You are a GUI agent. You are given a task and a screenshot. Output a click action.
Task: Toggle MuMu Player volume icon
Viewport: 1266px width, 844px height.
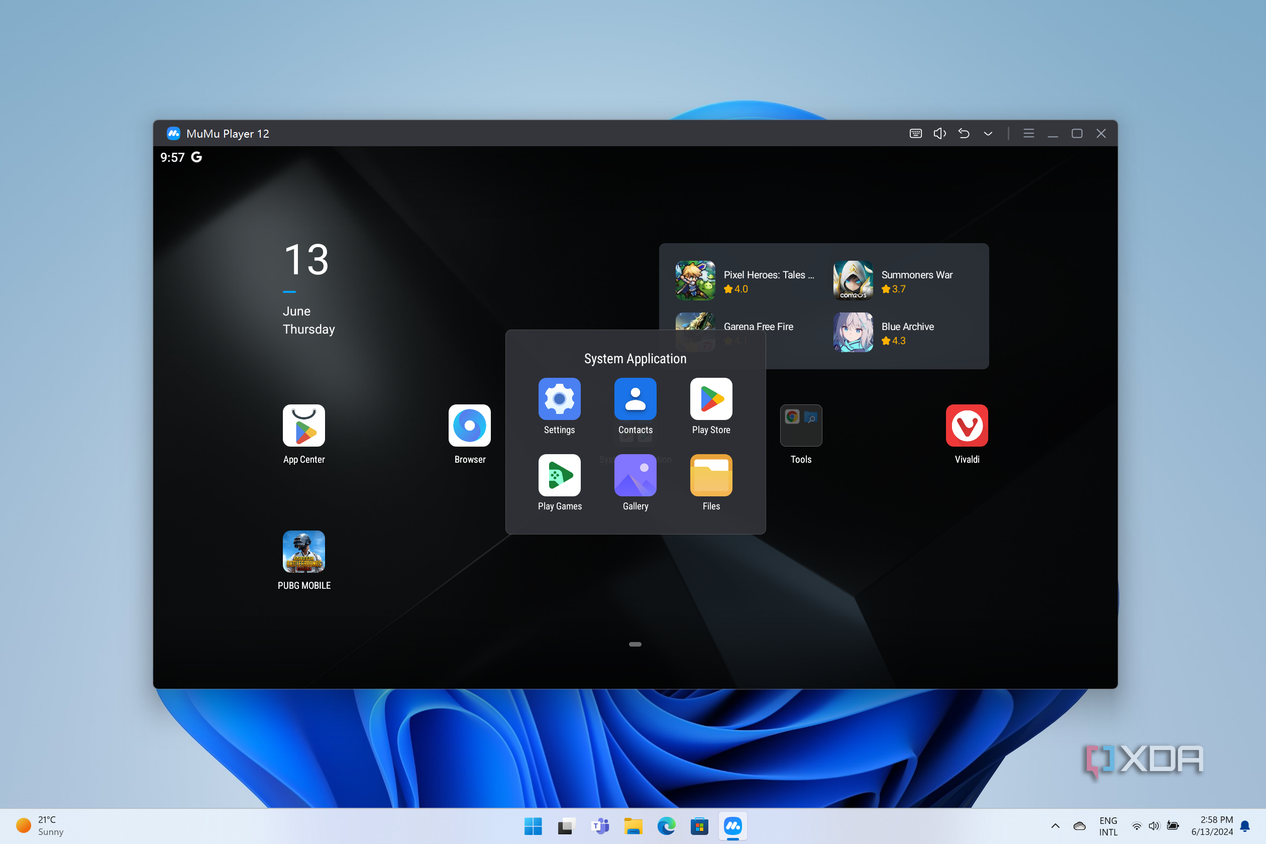point(940,133)
